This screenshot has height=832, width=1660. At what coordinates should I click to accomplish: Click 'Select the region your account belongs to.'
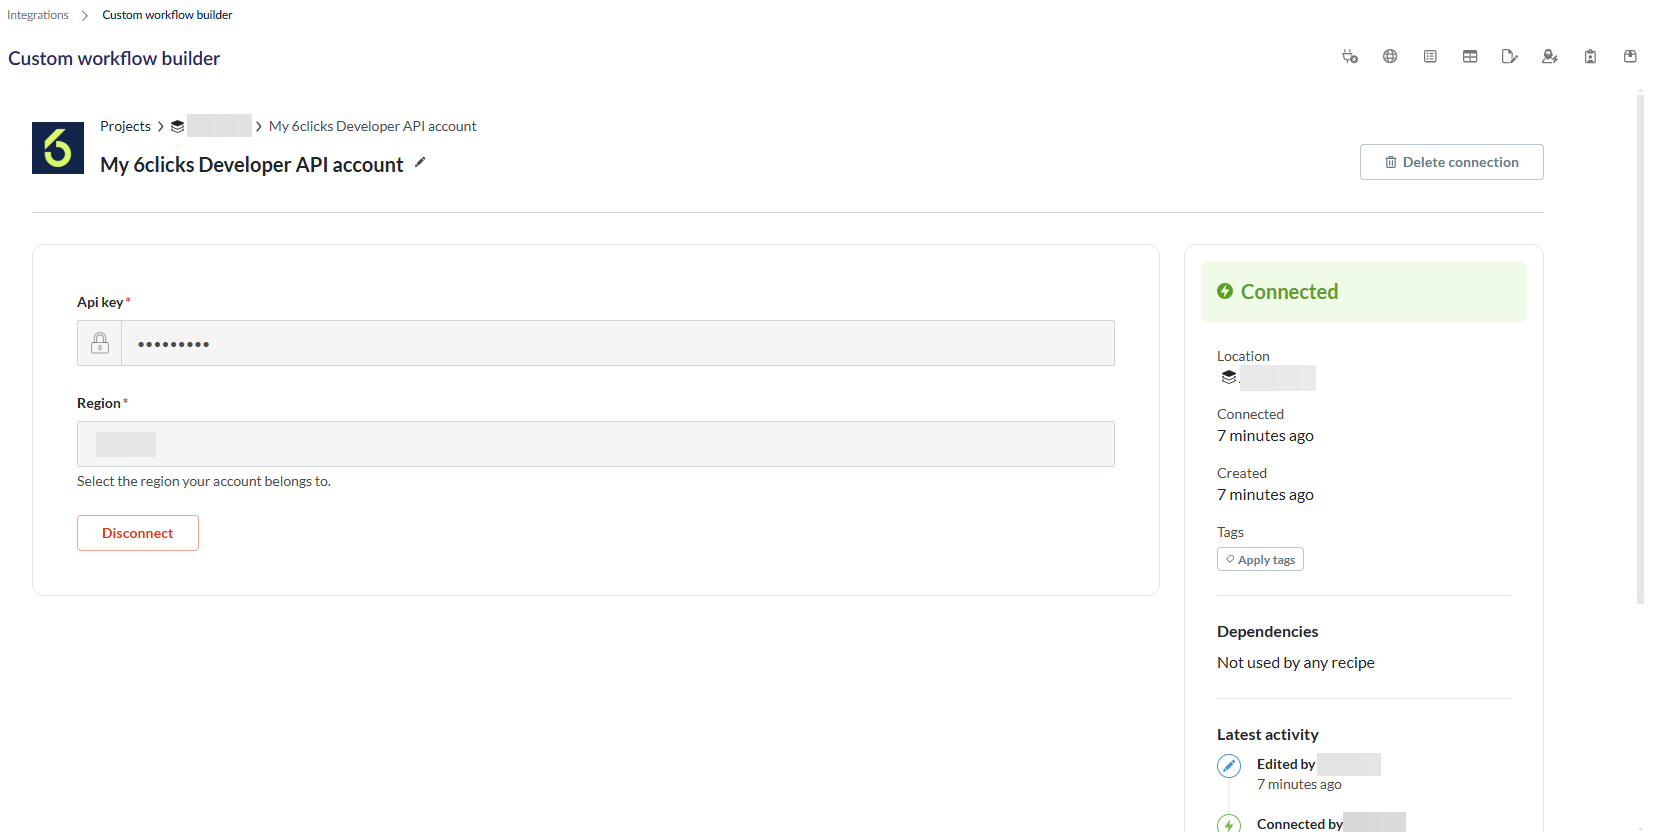(x=204, y=481)
